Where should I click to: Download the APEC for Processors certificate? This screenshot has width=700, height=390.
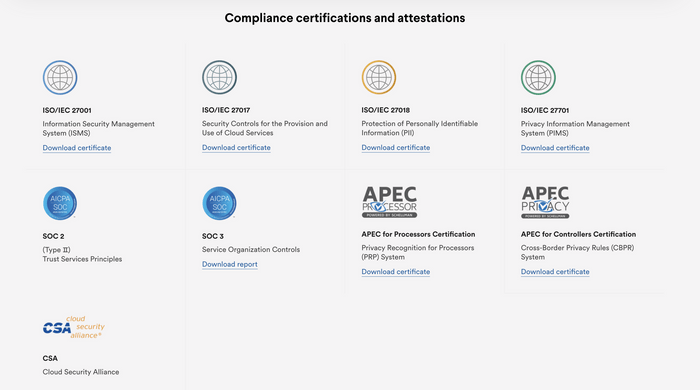pos(396,271)
